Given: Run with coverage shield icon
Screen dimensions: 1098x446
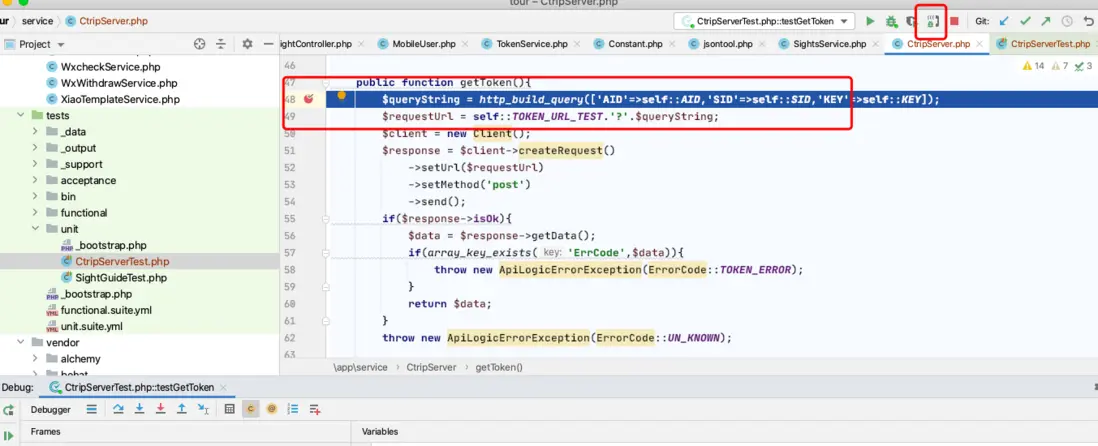Looking at the screenshot, I should (x=912, y=22).
